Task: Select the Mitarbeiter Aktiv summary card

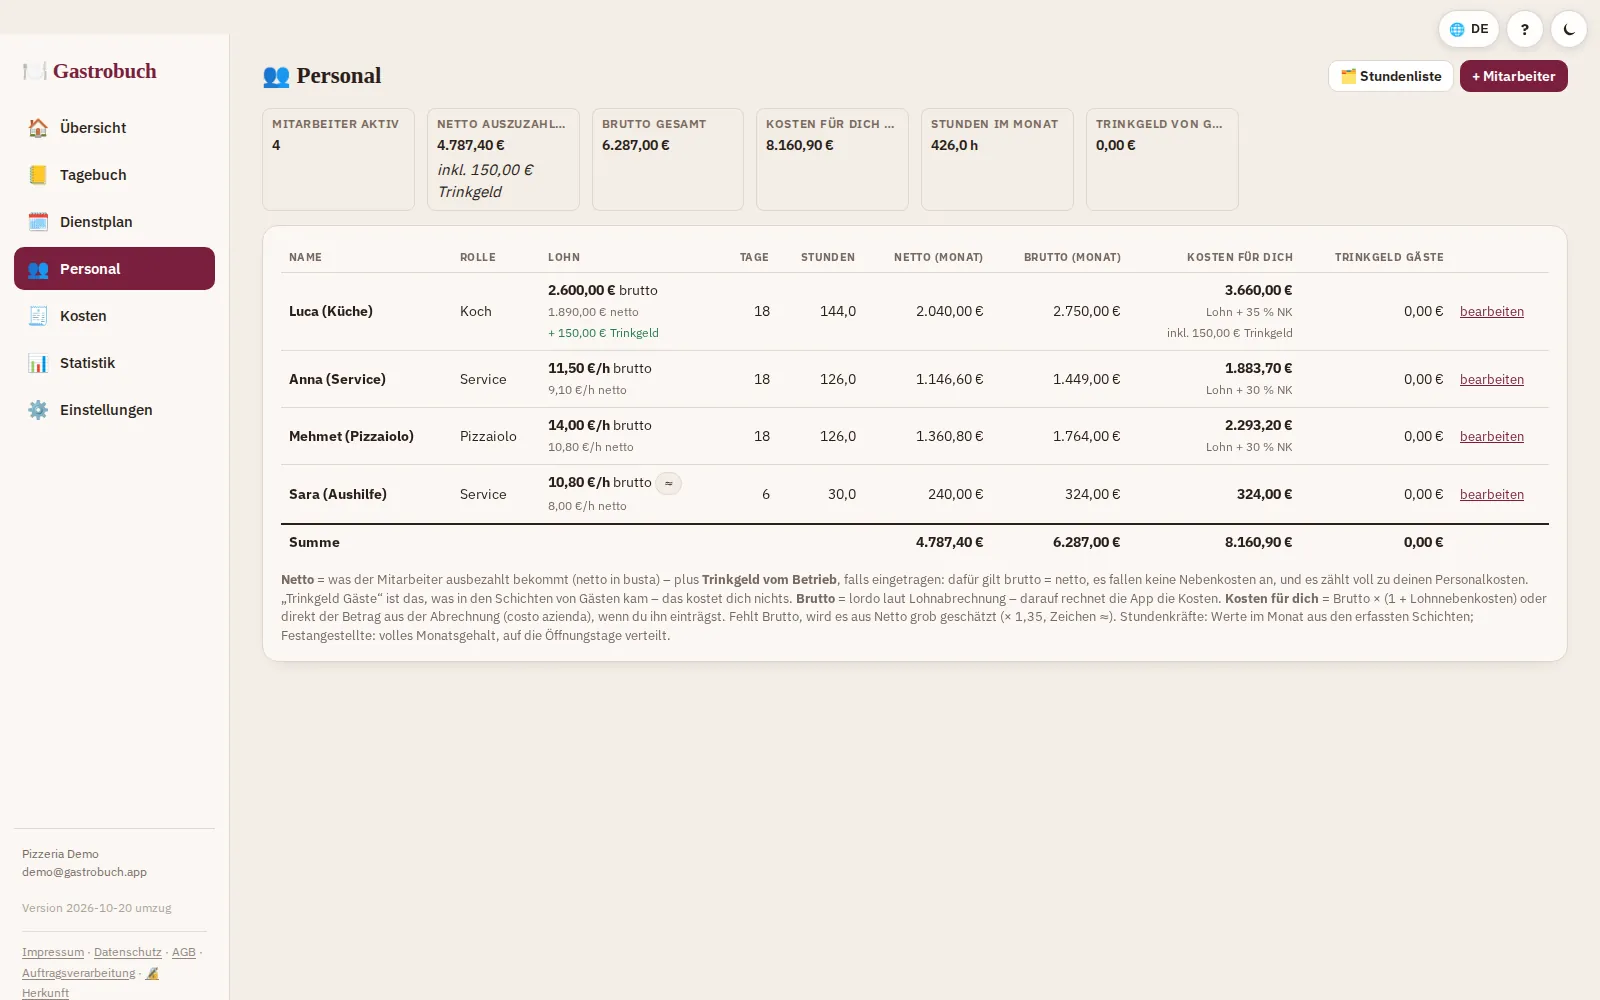Action: (x=338, y=159)
